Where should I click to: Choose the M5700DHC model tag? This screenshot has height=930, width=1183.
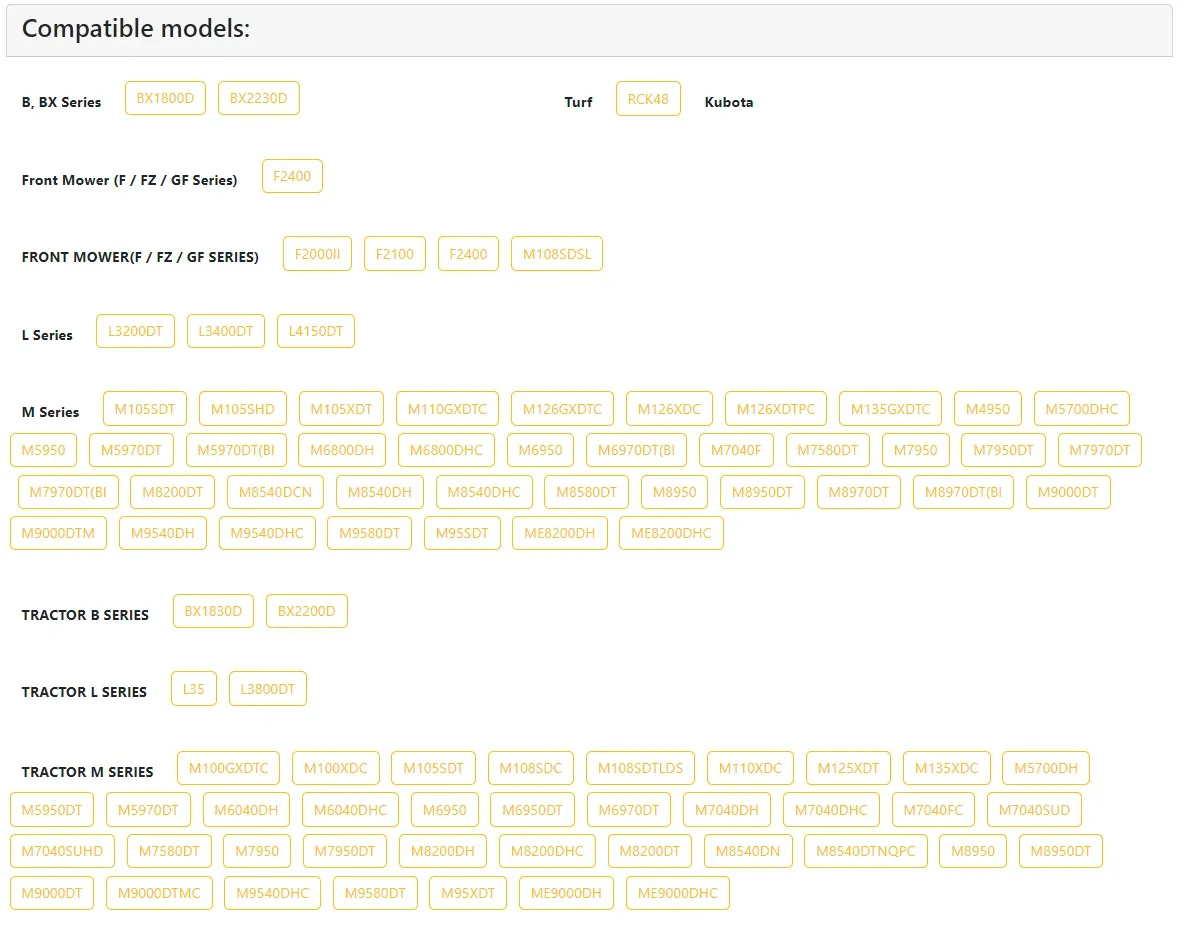1081,408
